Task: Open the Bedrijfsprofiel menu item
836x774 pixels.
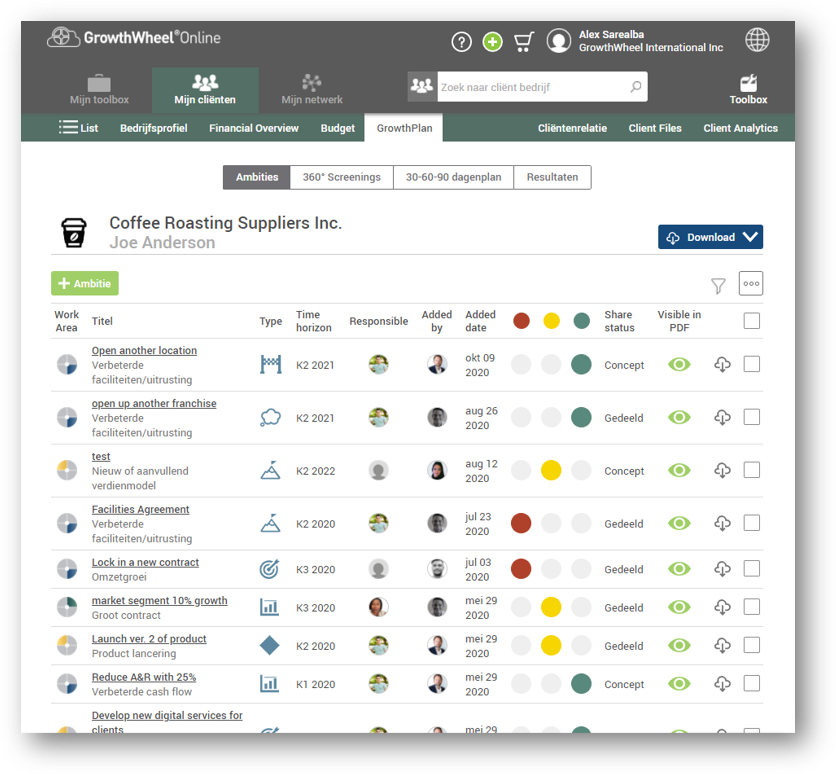Action: pyautogui.click(x=154, y=128)
